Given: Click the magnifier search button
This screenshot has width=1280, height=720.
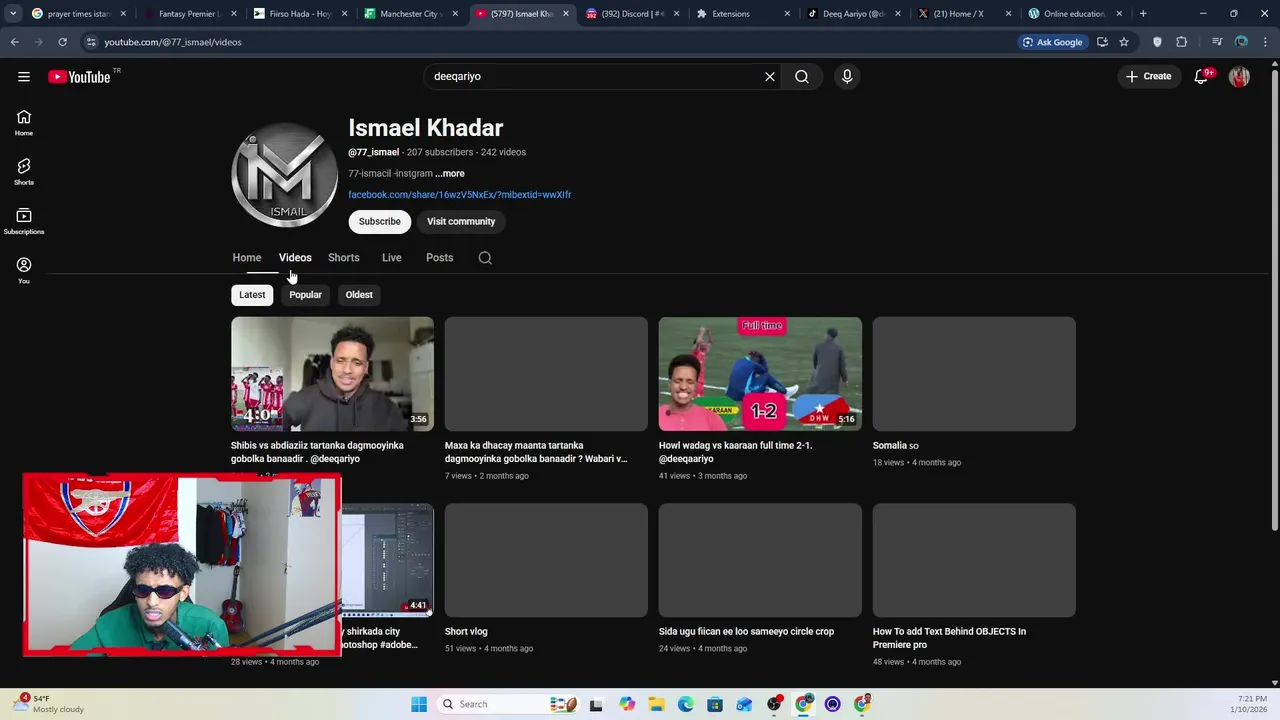Looking at the screenshot, I should (x=802, y=76).
